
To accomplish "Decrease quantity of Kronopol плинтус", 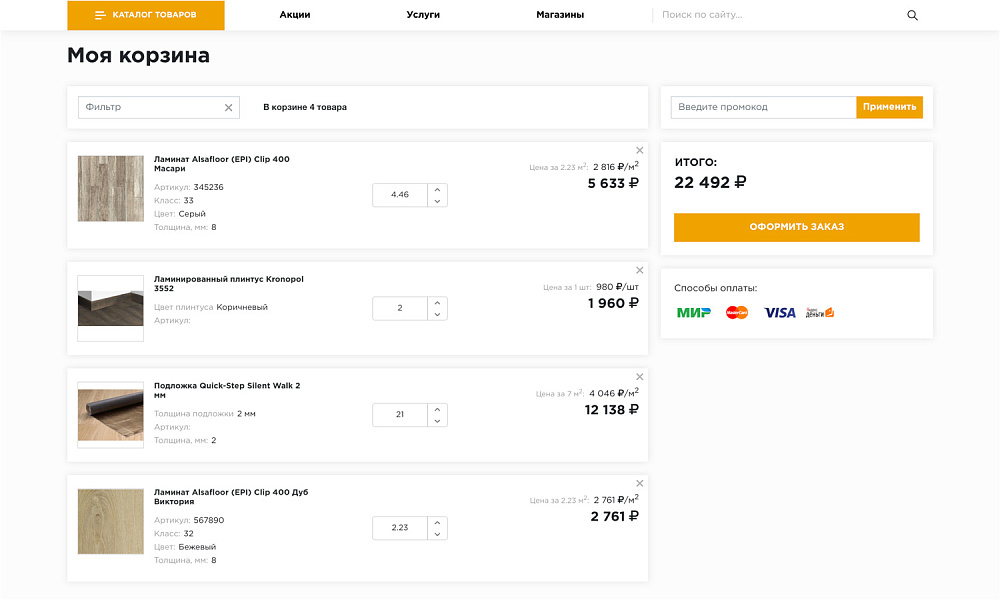I will (x=437, y=315).
